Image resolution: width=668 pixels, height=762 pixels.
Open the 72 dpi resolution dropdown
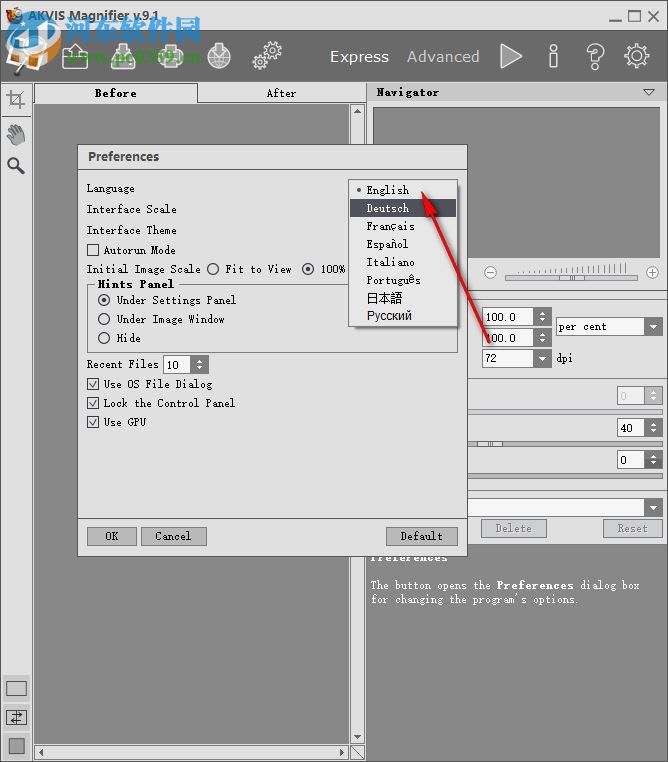click(x=542, y=359)
